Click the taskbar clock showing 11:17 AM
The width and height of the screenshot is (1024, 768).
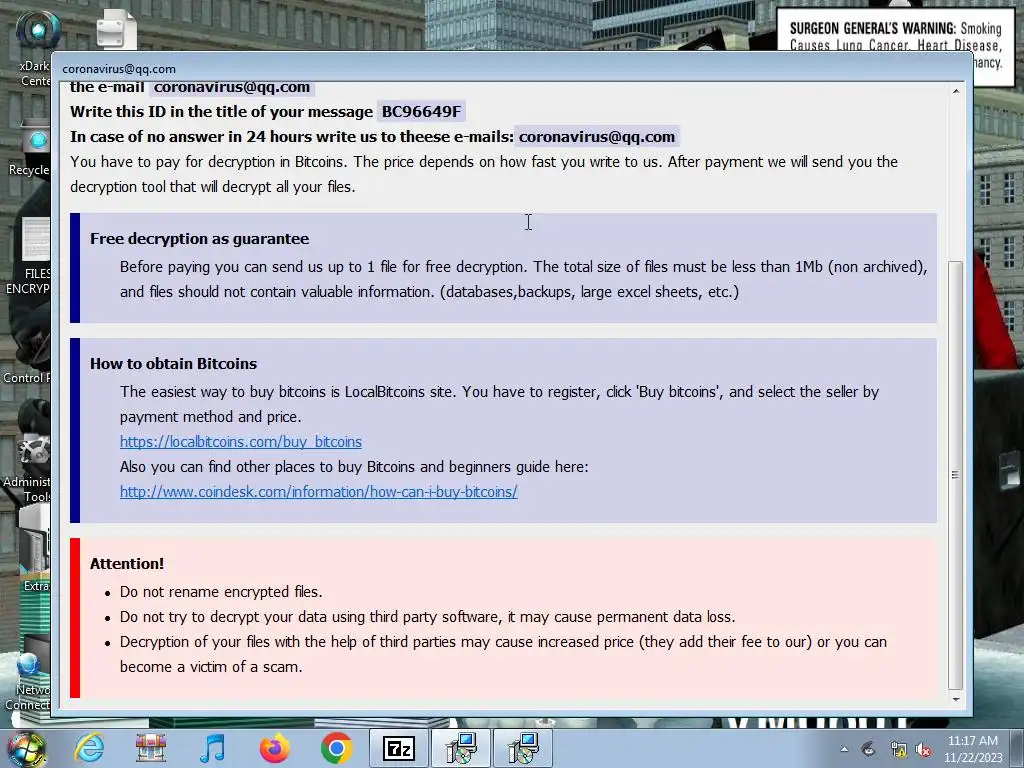[x=972, y=749]
